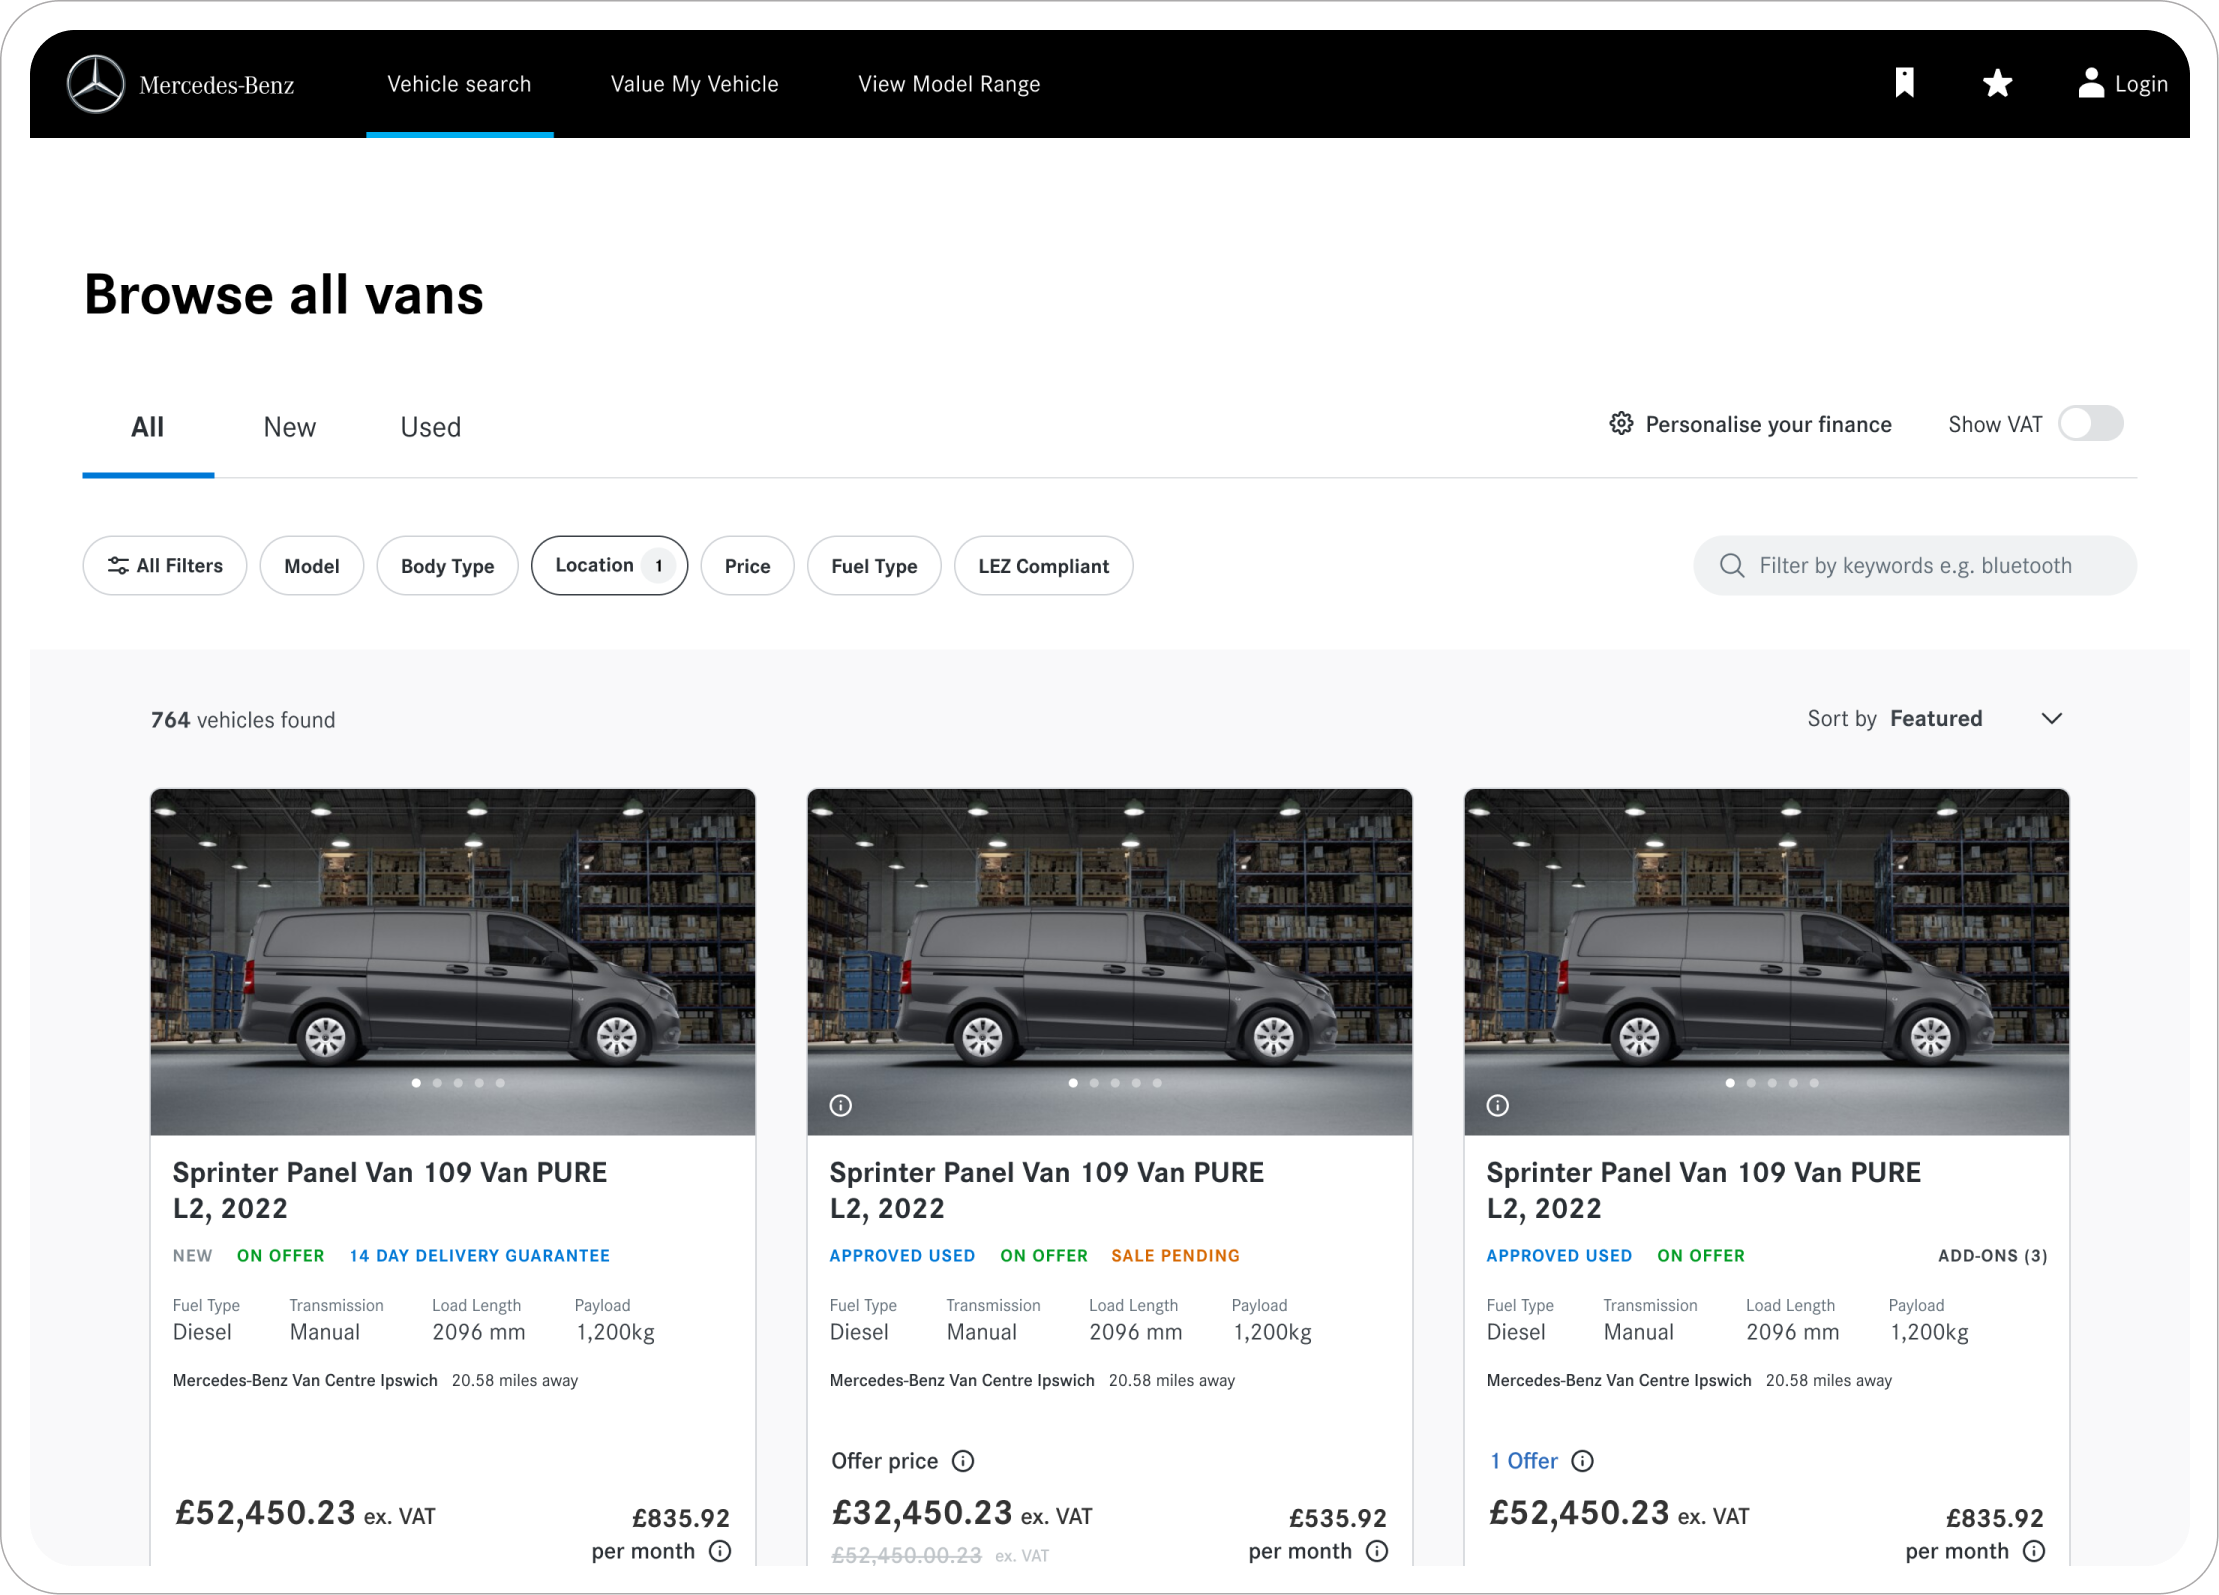This screenshot has height=1595, width=2219.
Task: Click gear icon beside Personalise your finance
Action: point(1621,423)
